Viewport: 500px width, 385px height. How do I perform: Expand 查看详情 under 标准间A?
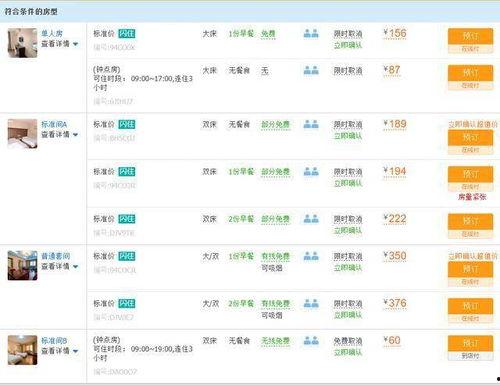(60, 134)
